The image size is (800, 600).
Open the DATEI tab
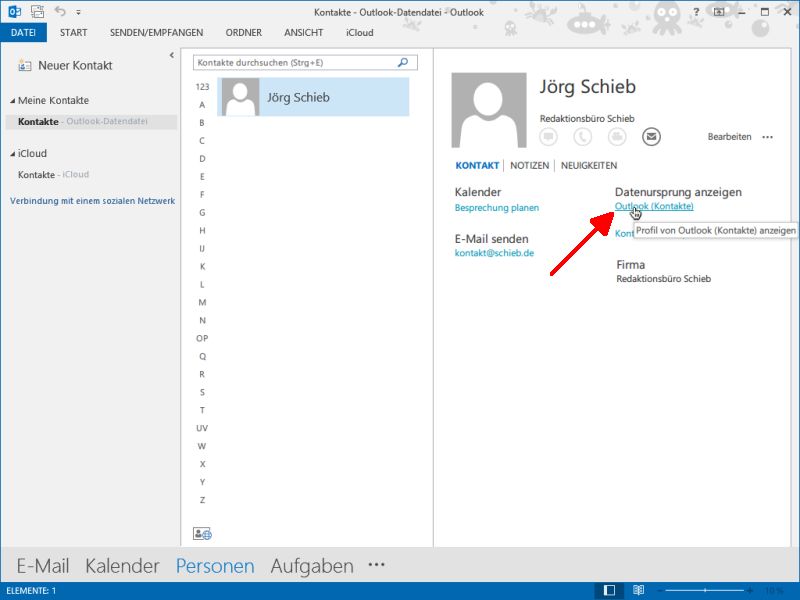(x=23, y=33)
